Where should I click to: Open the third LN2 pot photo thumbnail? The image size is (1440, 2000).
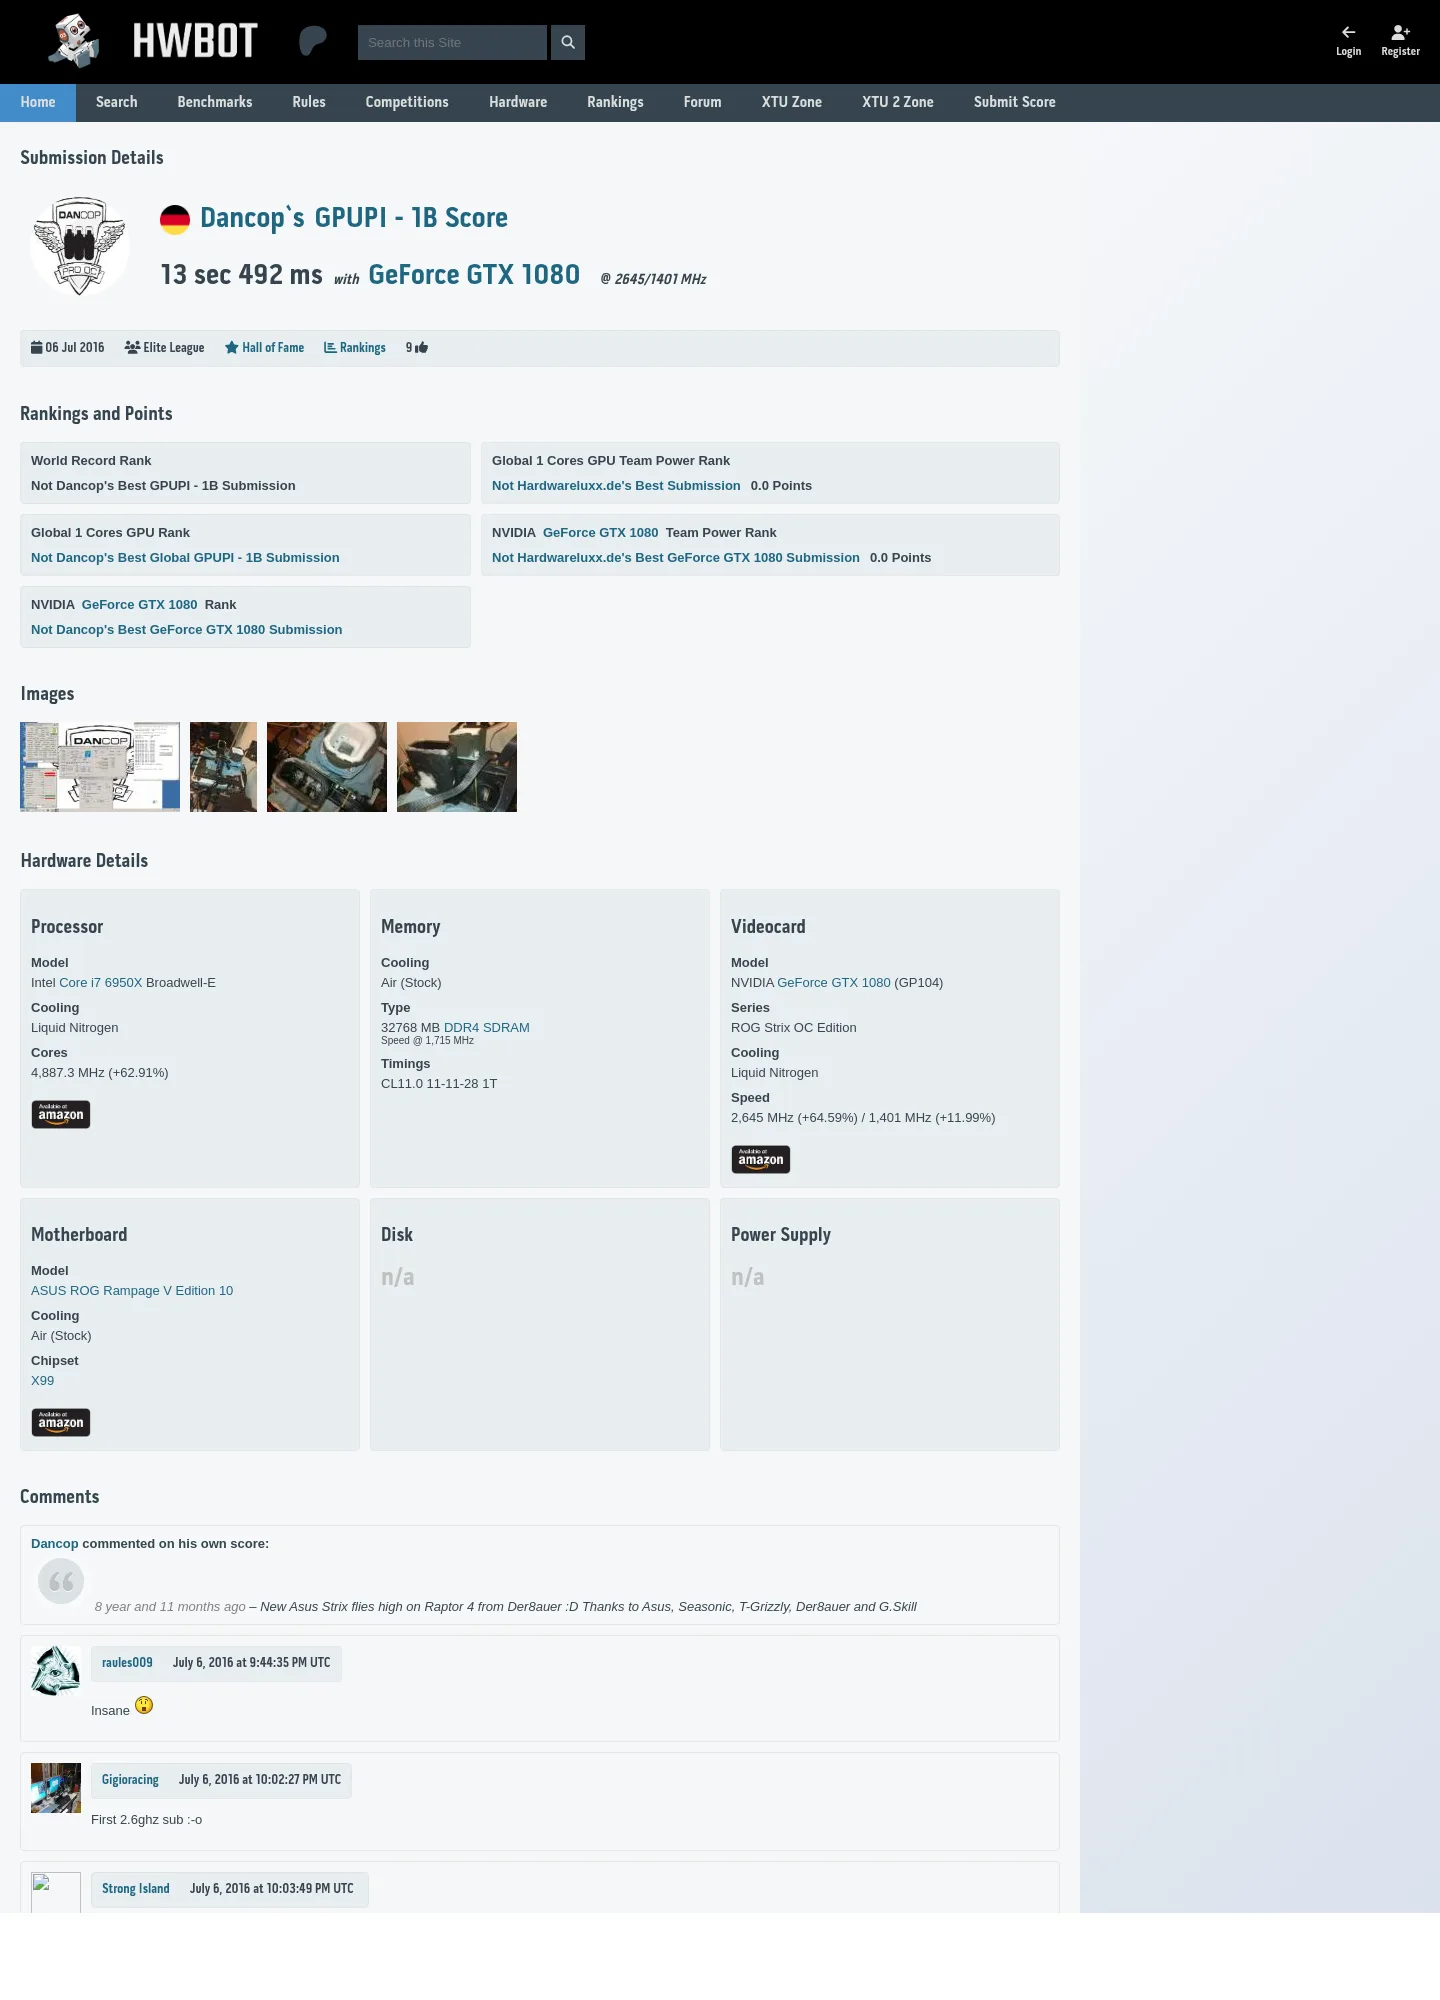click(327, 767)
